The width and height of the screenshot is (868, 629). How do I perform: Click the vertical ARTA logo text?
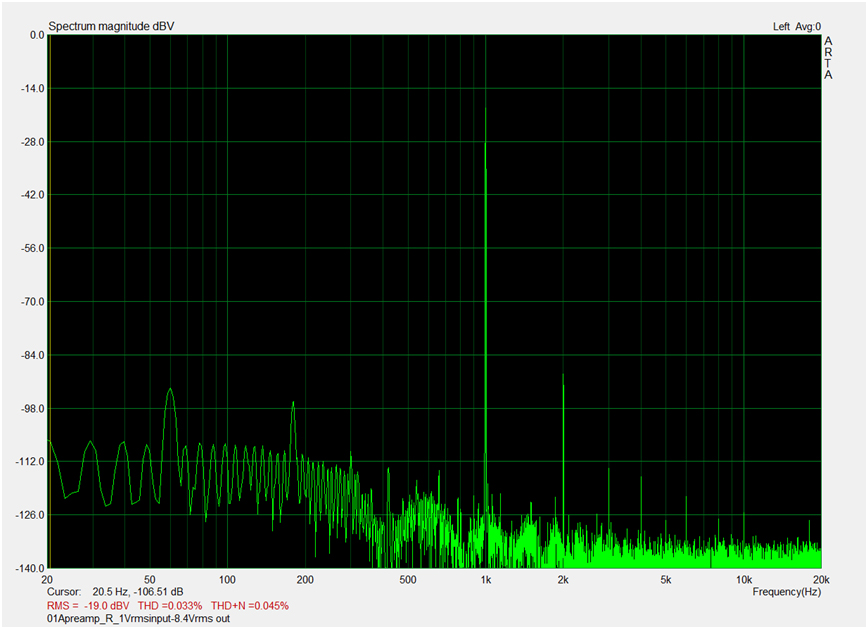(827, 58)
